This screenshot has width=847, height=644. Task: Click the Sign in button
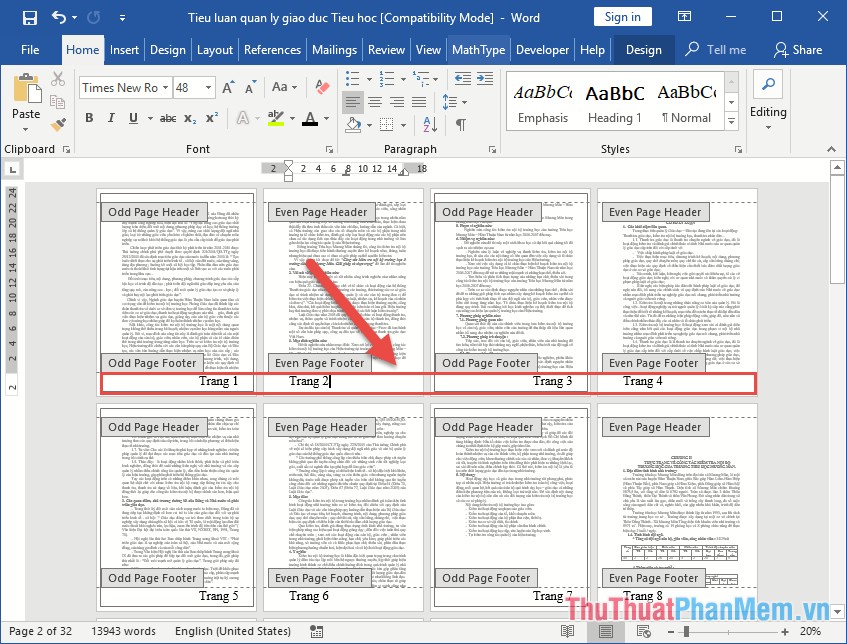(x=623, y=16)
